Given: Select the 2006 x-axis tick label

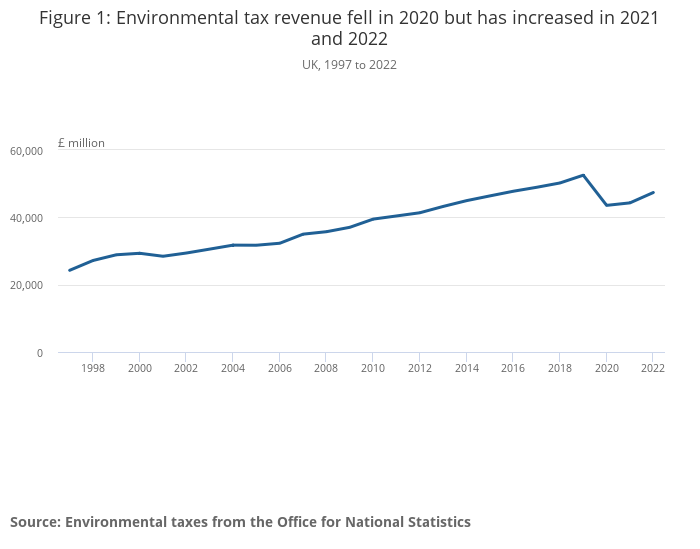Looking at the screenshot, I should (279, 368).
